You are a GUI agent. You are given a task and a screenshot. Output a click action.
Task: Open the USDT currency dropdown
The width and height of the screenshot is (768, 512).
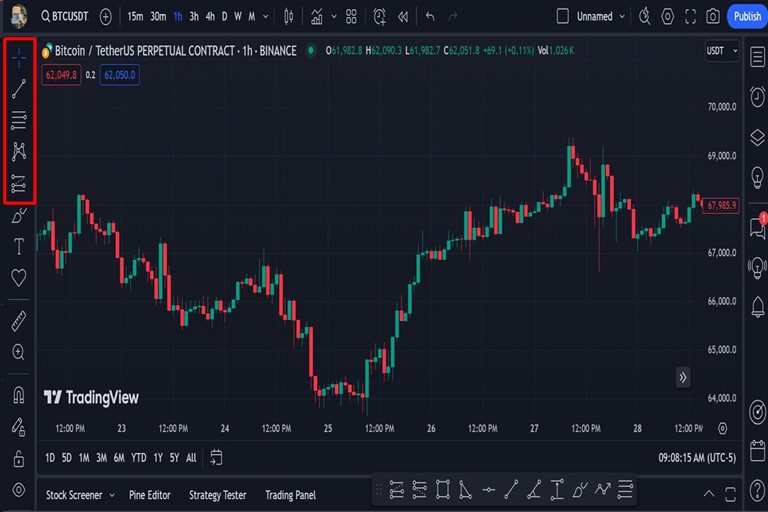coord(721,50)
